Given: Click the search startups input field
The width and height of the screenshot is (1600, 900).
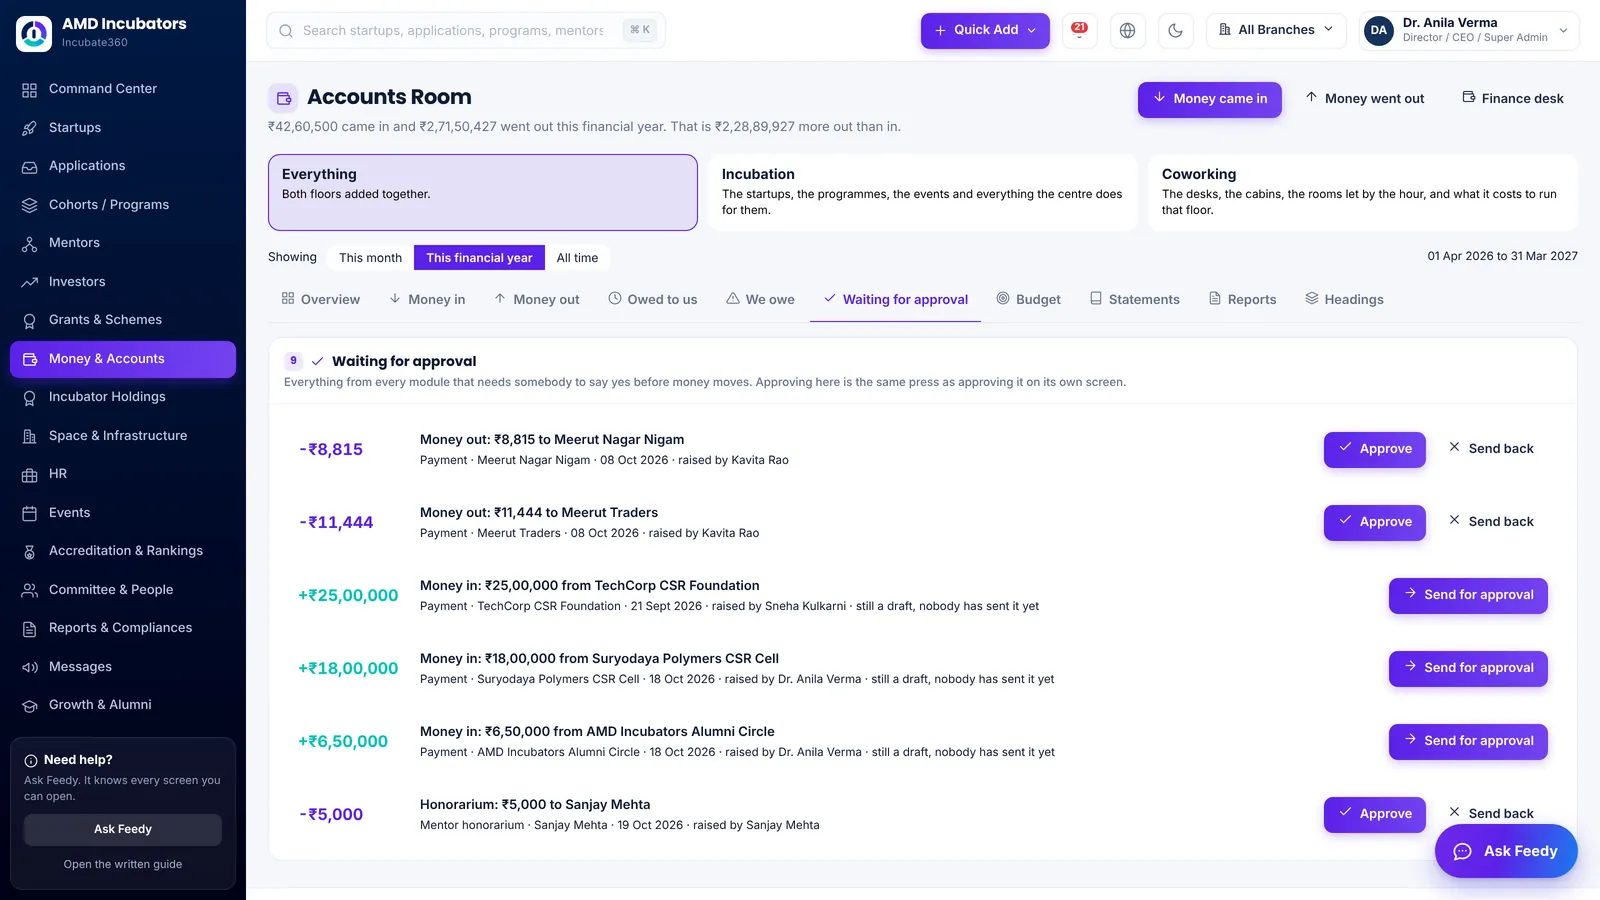Looking at the screenshot, I should pos(466,30).
